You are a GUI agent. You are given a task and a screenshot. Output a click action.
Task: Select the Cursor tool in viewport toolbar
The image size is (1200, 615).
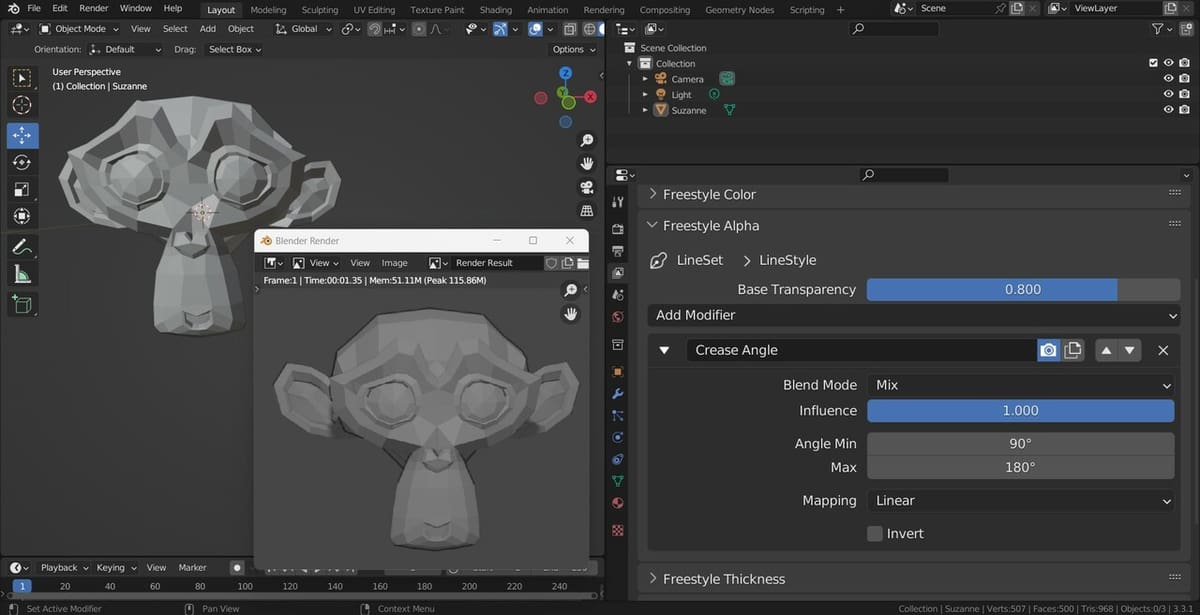pyautogui.click(x=22, y=105)
